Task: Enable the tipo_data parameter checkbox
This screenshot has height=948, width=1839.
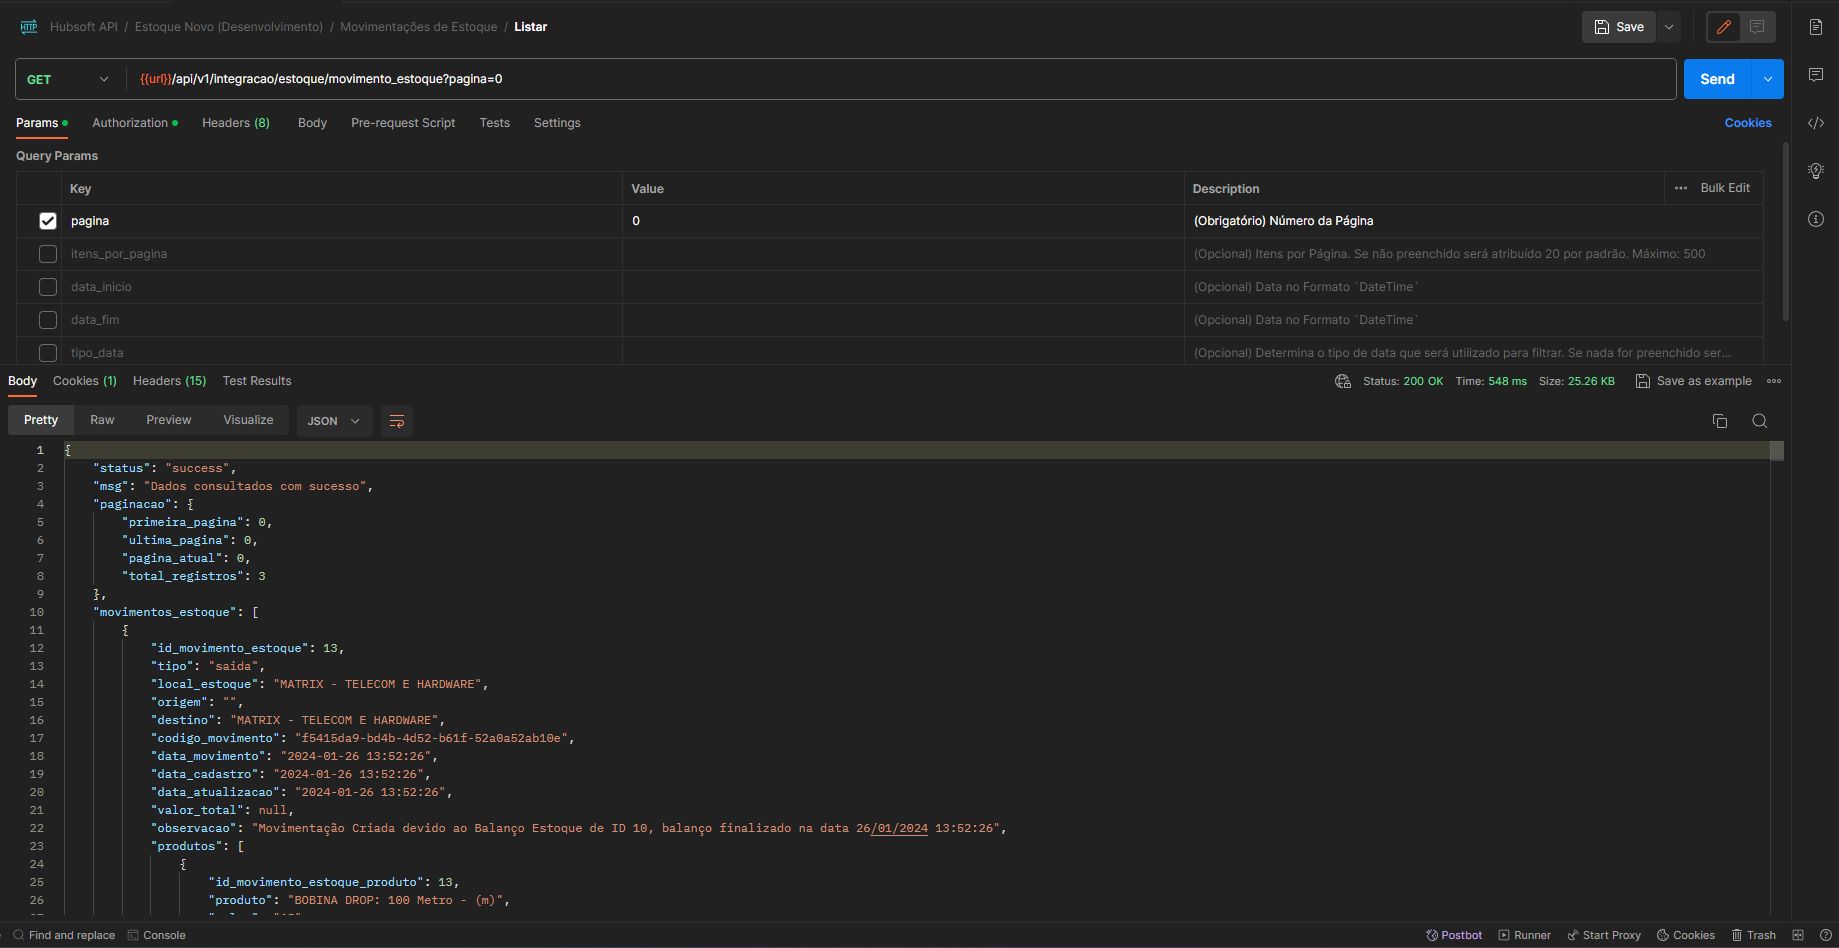Action: 48,353
